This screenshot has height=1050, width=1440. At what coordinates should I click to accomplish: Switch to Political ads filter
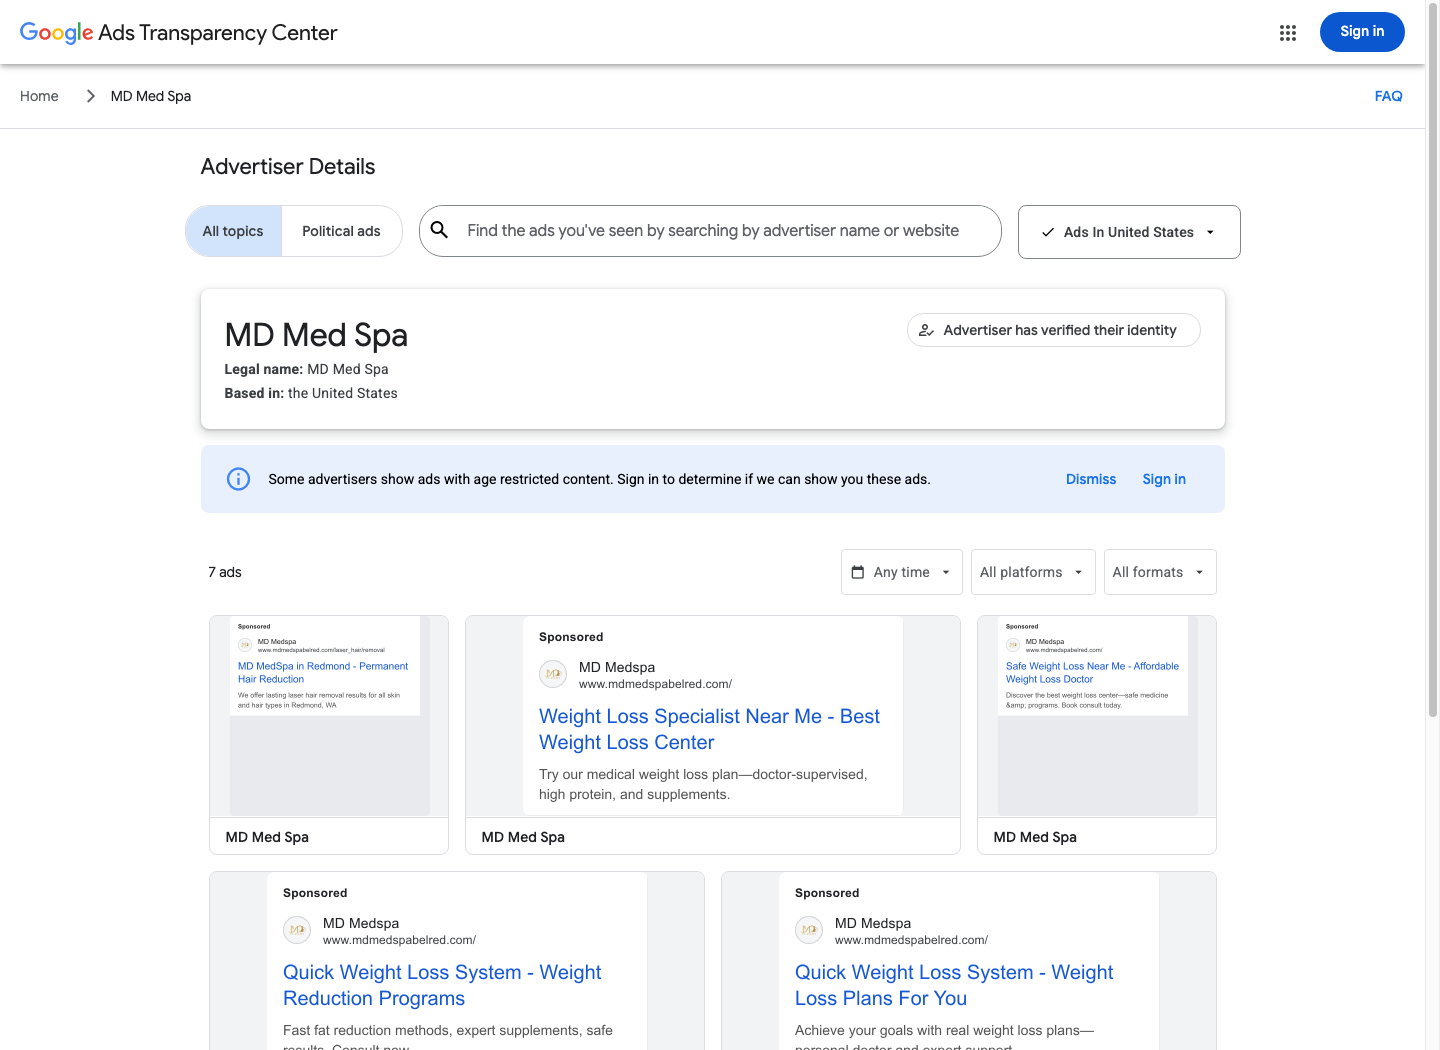click(x=341, y=231)
